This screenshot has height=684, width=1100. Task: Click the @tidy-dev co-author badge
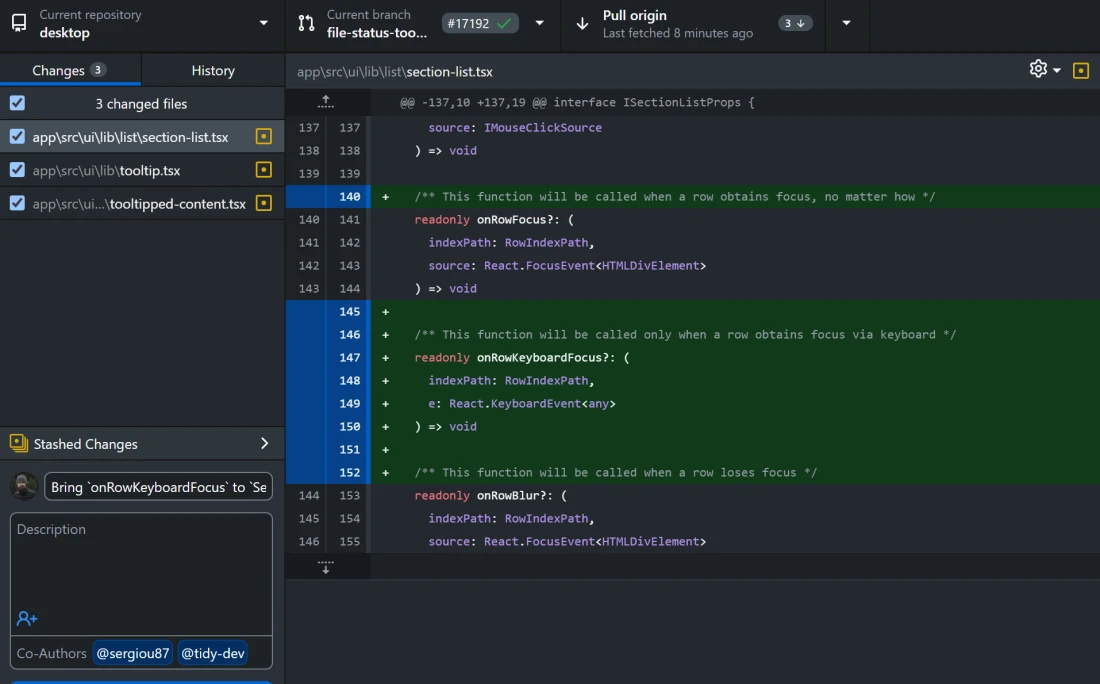coord(212,653)
